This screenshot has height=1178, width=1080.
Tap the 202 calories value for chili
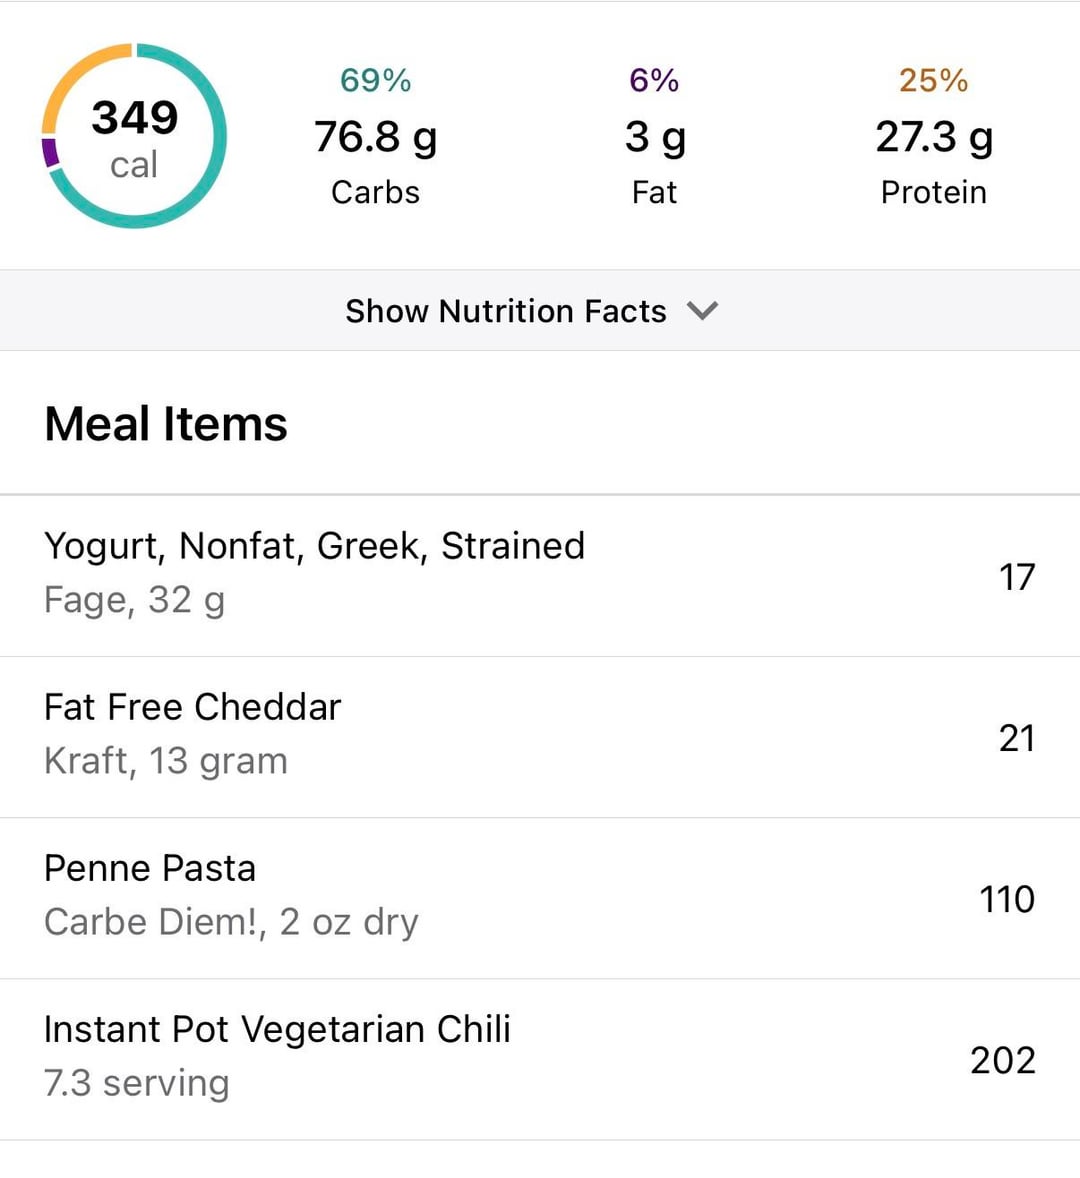click(x=1002, y=1060)
